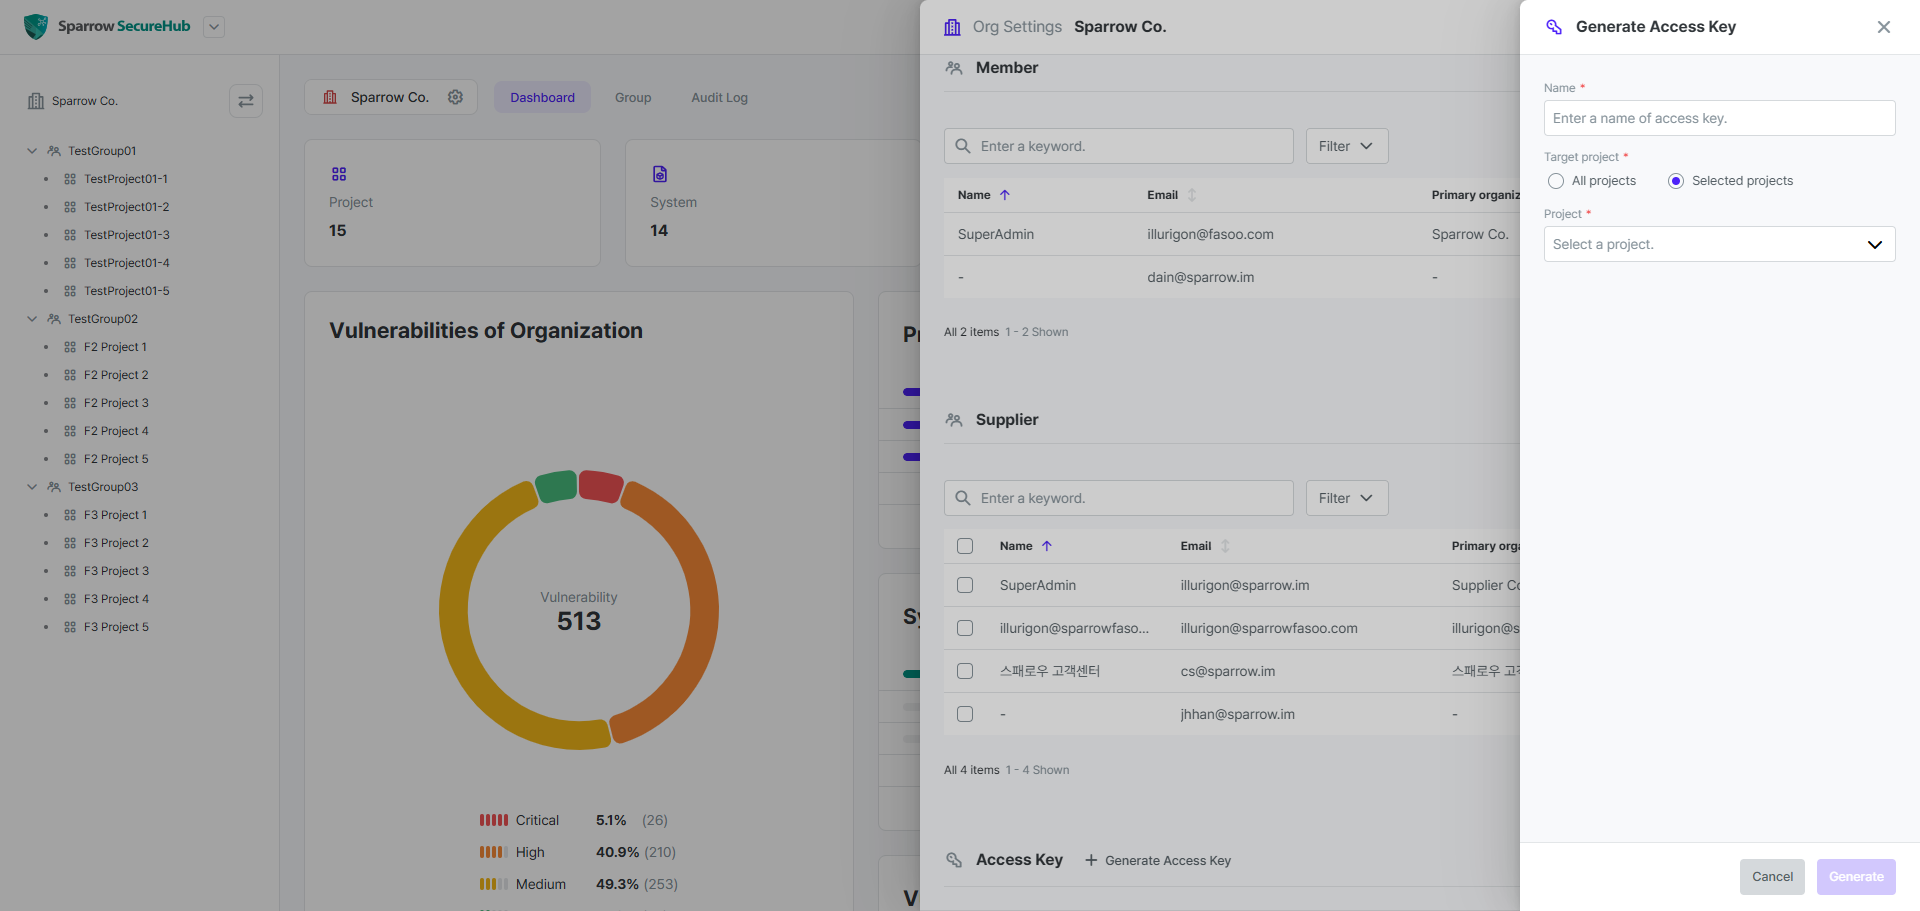This screenshot has height=911, width=1920.
Task: Open the gear settings icon beside Sparrow Co.
Action: pyautogui.click(x=456, y=97)
